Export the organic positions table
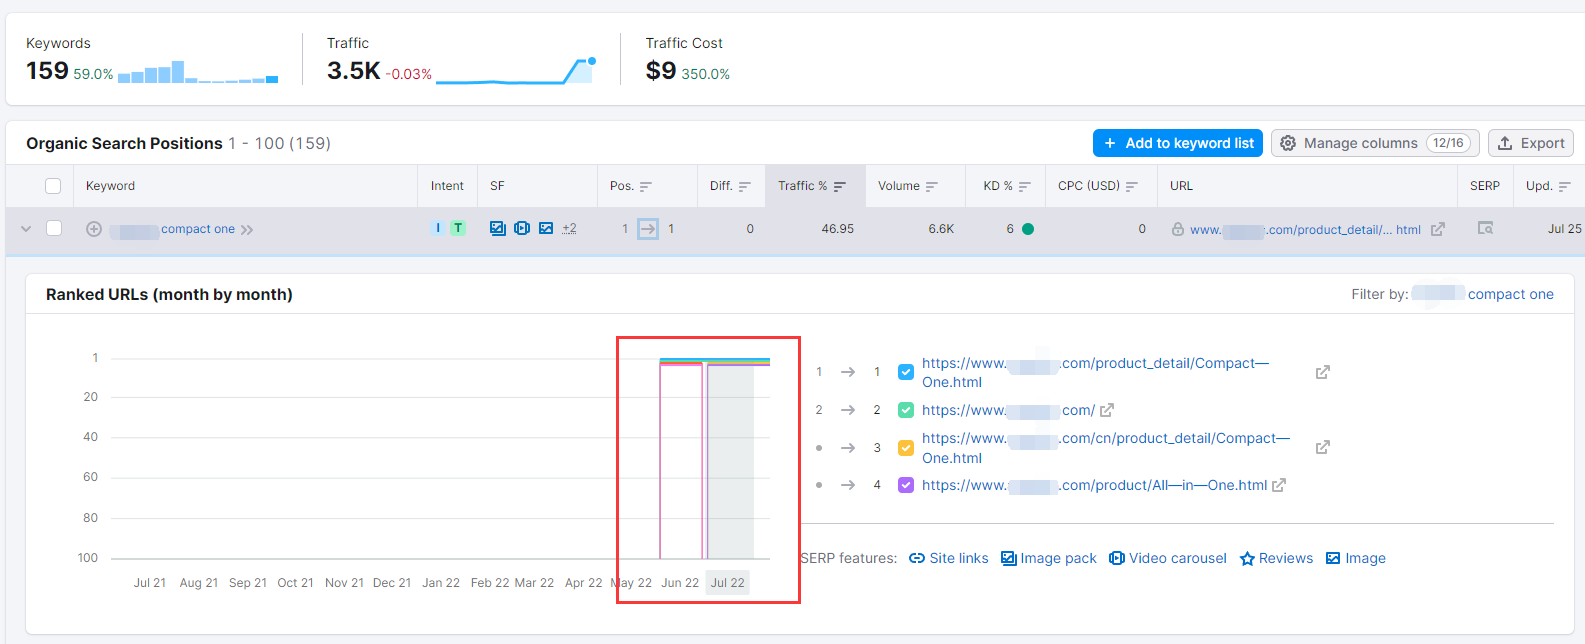1585x644 pixels. click(1530, 143)
